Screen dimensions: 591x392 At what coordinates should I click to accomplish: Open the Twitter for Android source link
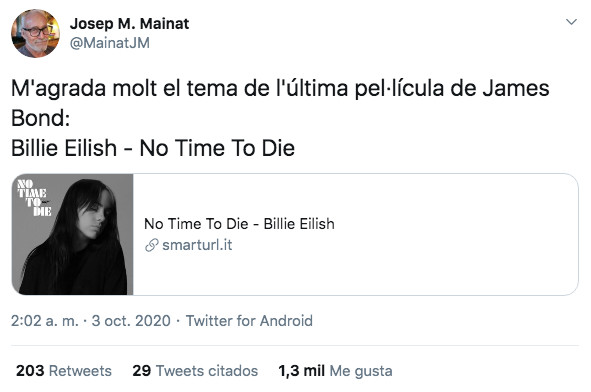coord(249,321)
